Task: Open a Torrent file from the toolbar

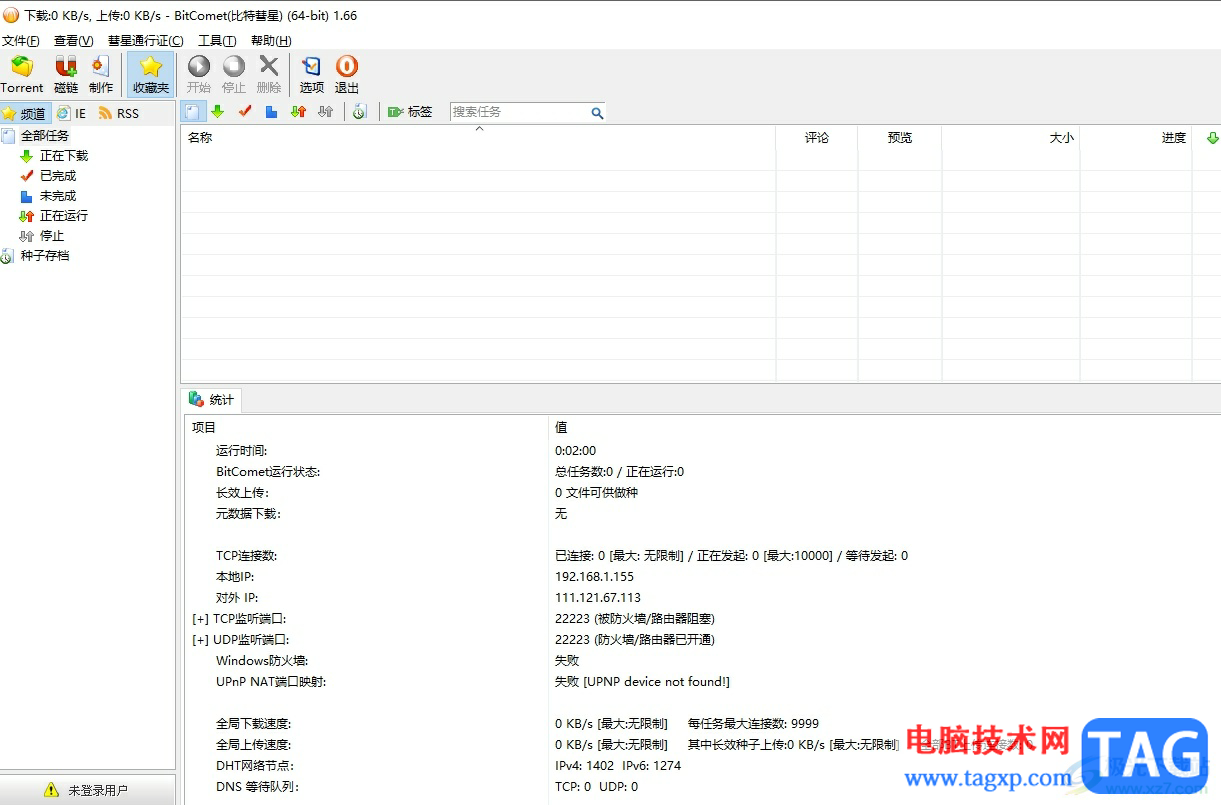Action: [x=22, y=75]
